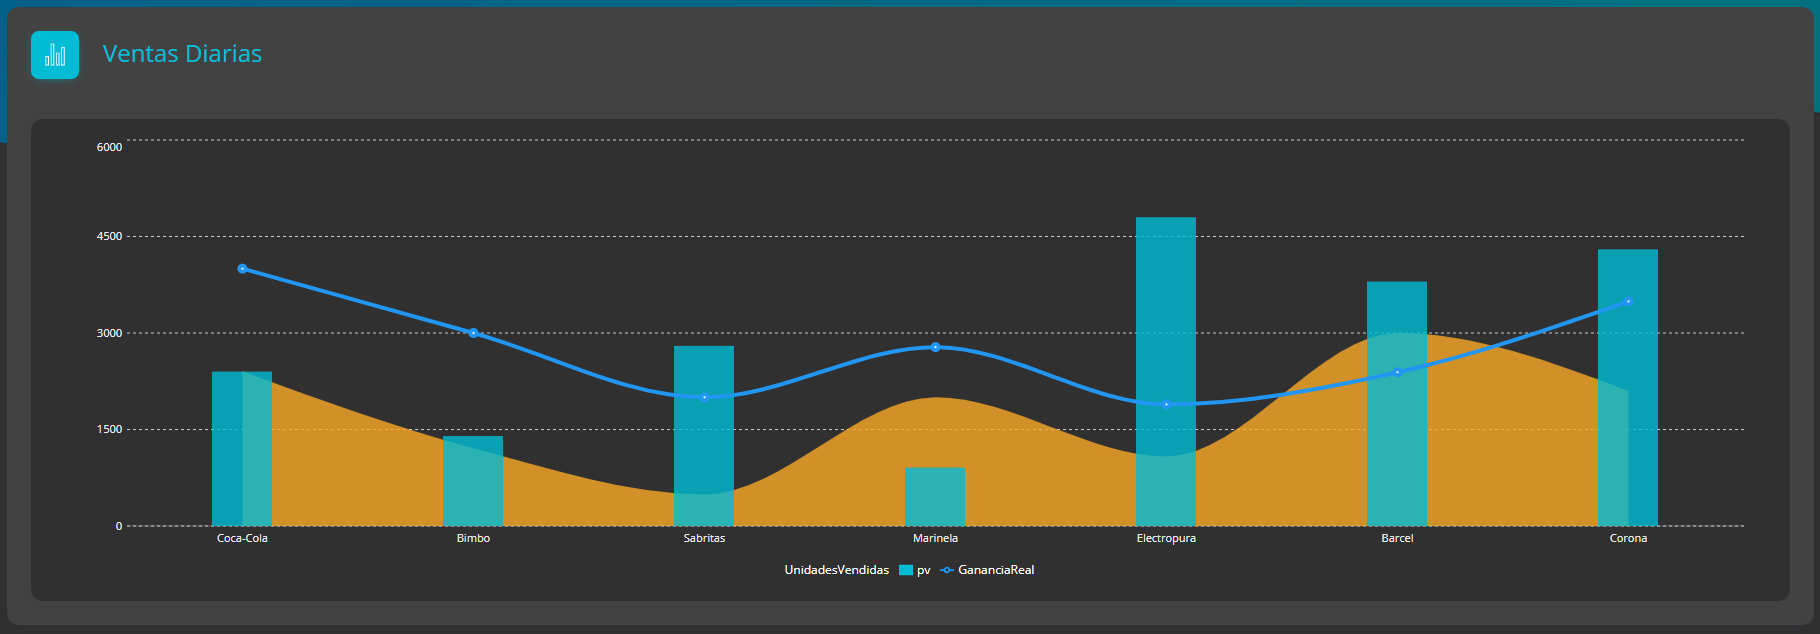Click GananciaReal line point above Marinela
The image size is (1820, 634).
point(935,347)
